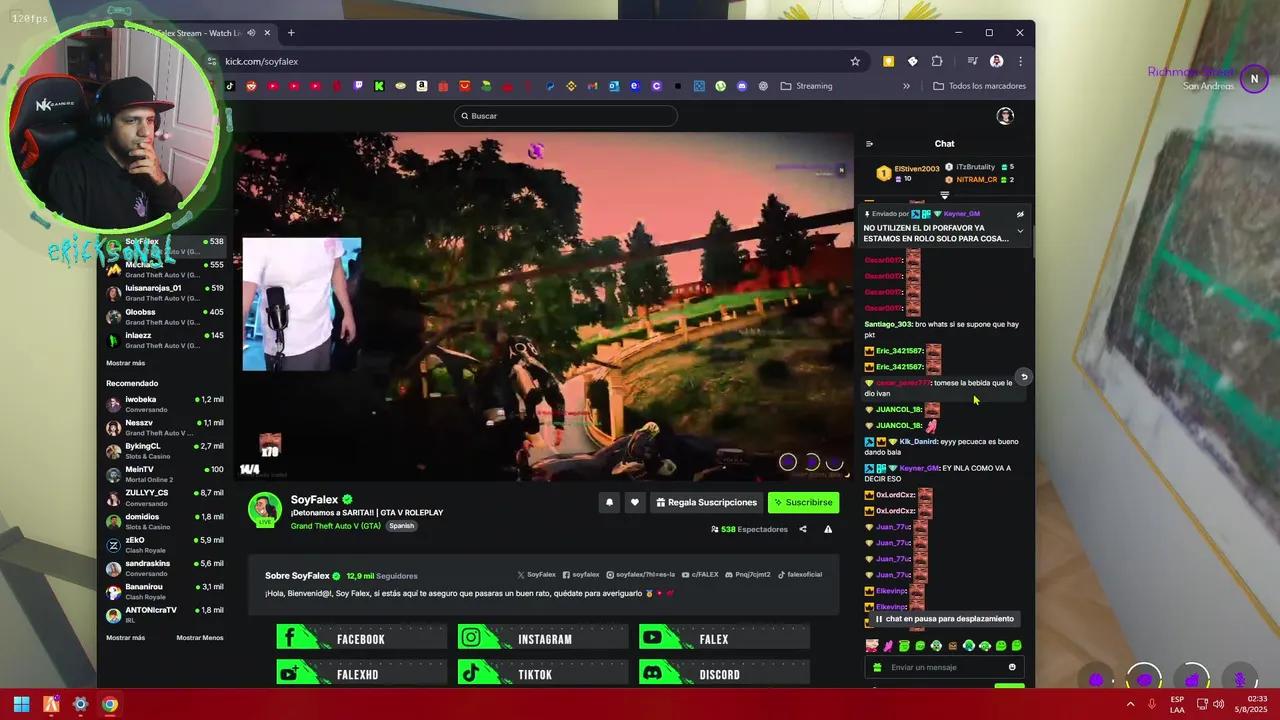Click the TikTok icon next to falexoficial
Image resolution: width=1280 pixels, height=720 pixels.
782,574
